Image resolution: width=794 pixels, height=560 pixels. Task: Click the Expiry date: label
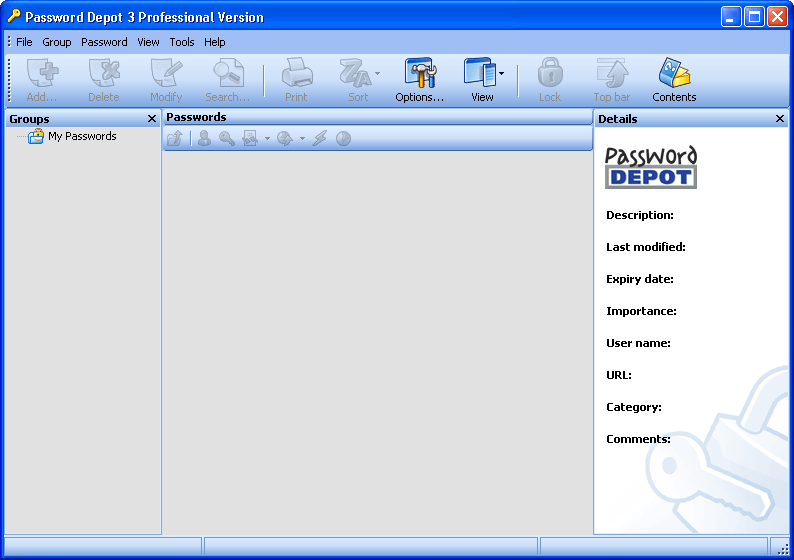(640, 279)
